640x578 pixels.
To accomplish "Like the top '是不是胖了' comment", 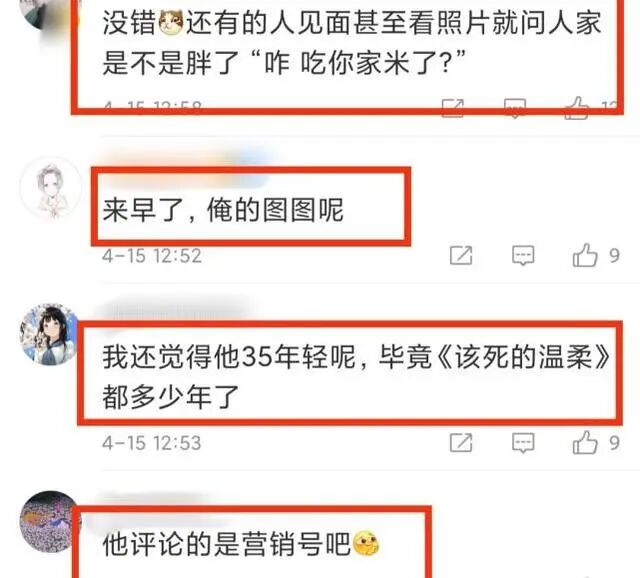I will coord(576,108).
